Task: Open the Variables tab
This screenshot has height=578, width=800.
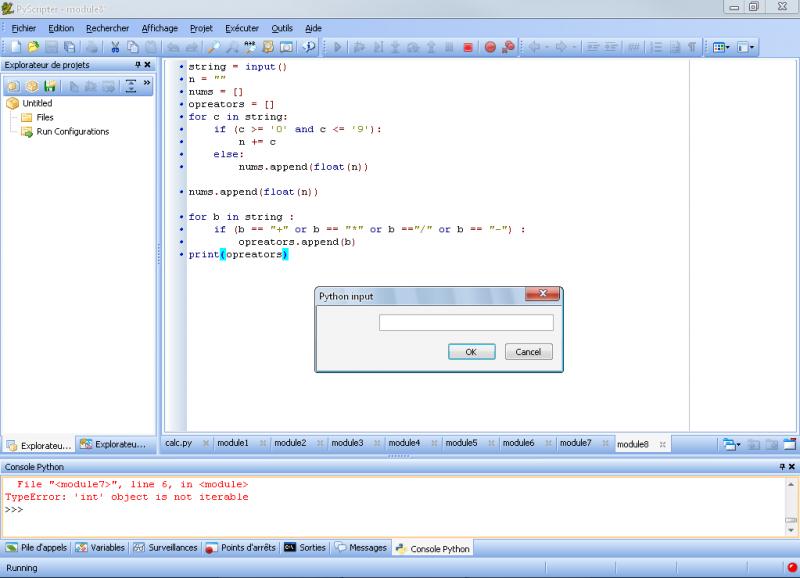Action: [x=100, y=547]
